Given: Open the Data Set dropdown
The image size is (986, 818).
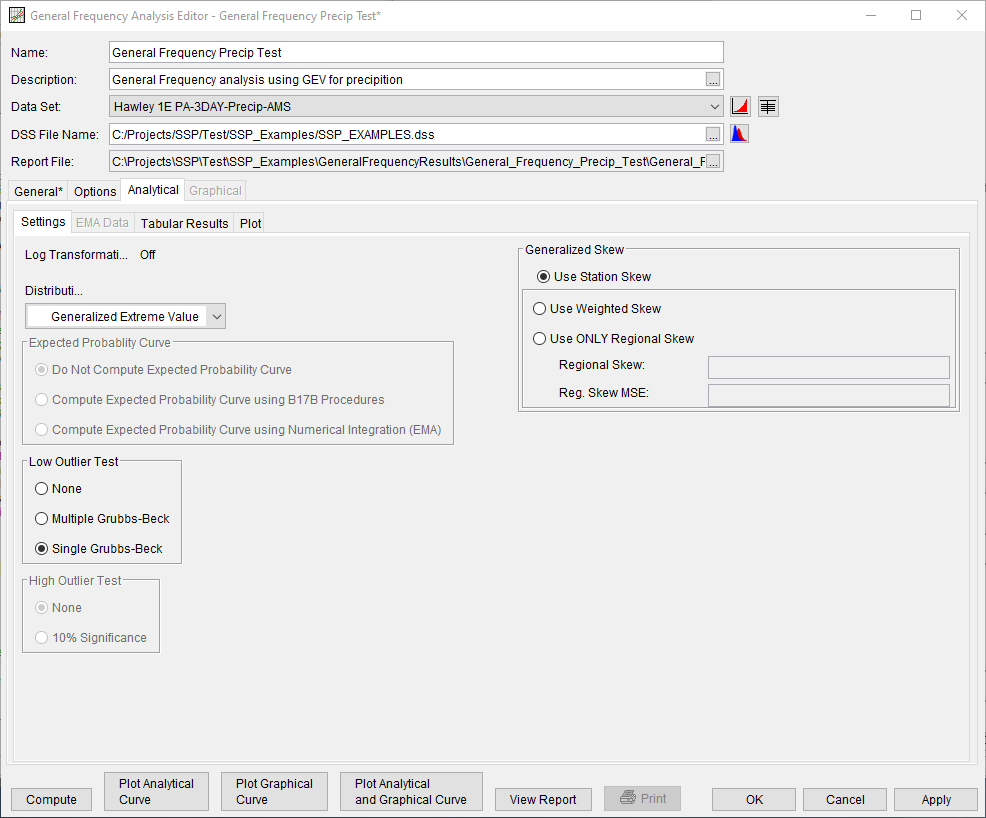Looking at the screenshot, I should 714,107.
